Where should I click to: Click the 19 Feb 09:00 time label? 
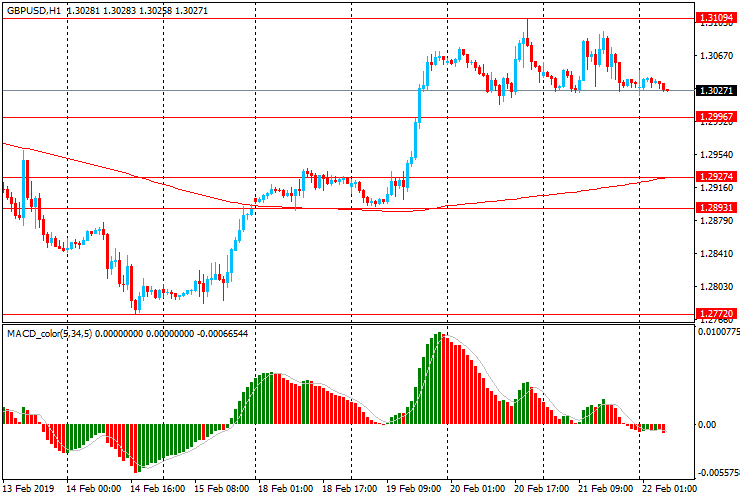413,489
